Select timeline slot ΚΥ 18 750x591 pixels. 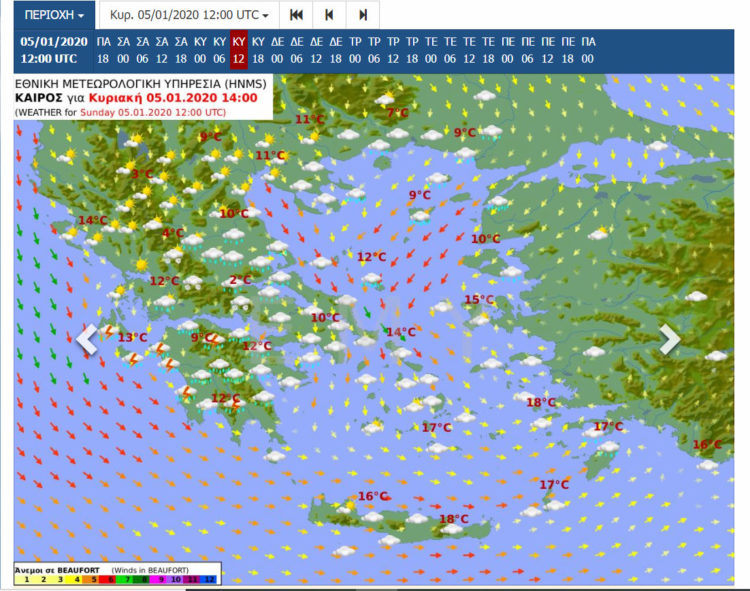(x=258, y=50)
